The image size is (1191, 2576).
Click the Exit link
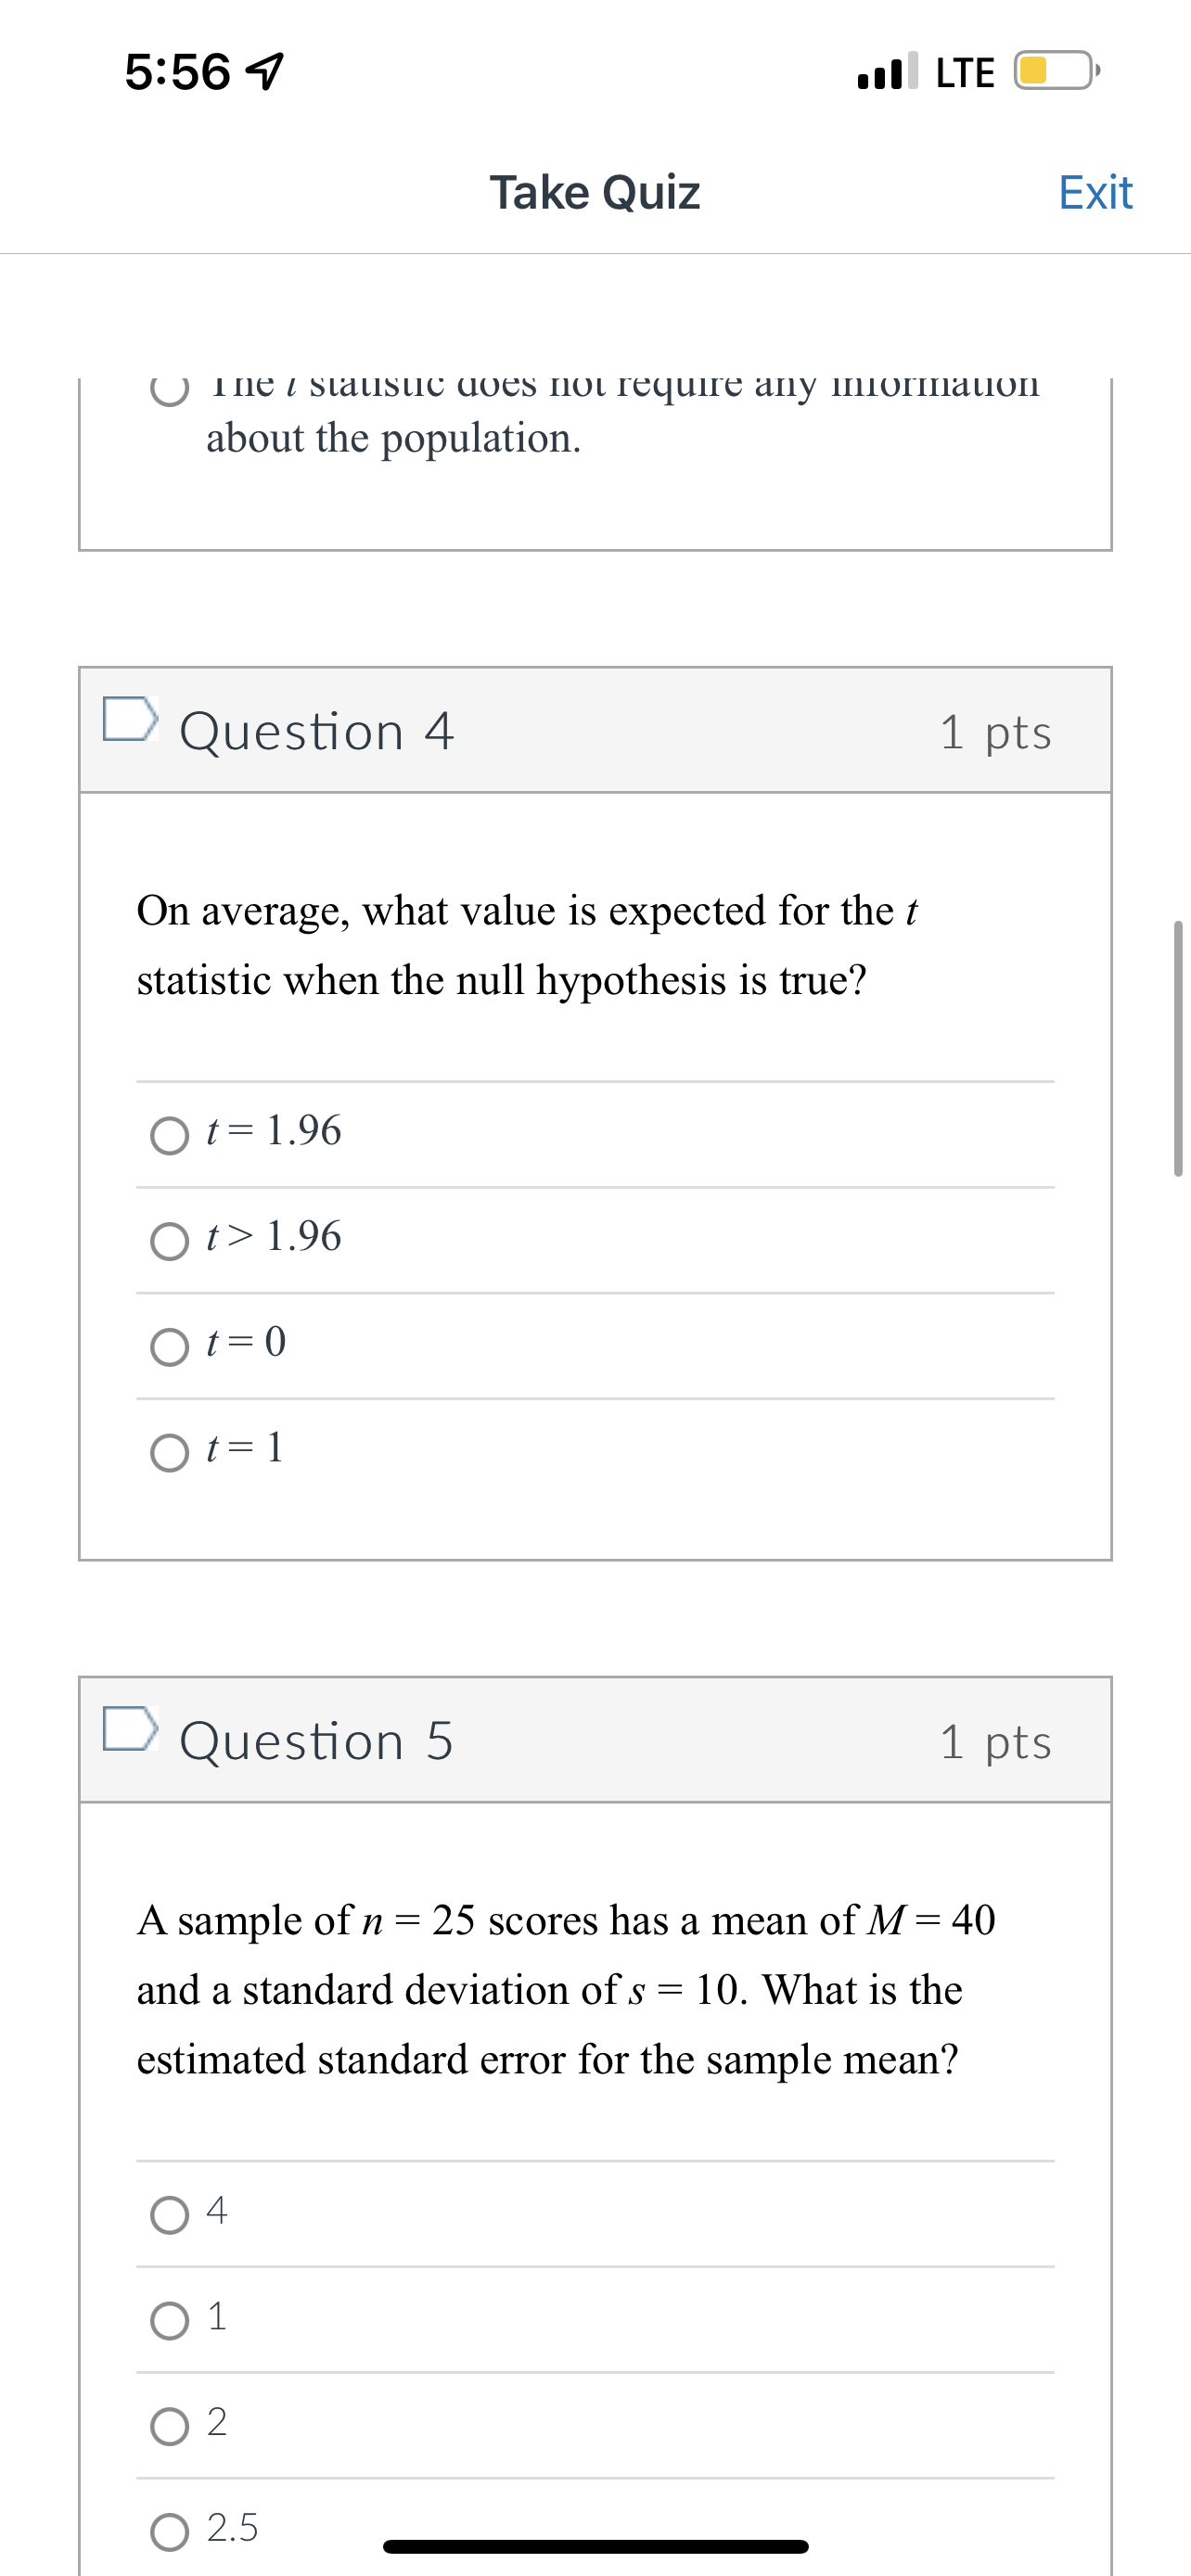(1096, 192)
